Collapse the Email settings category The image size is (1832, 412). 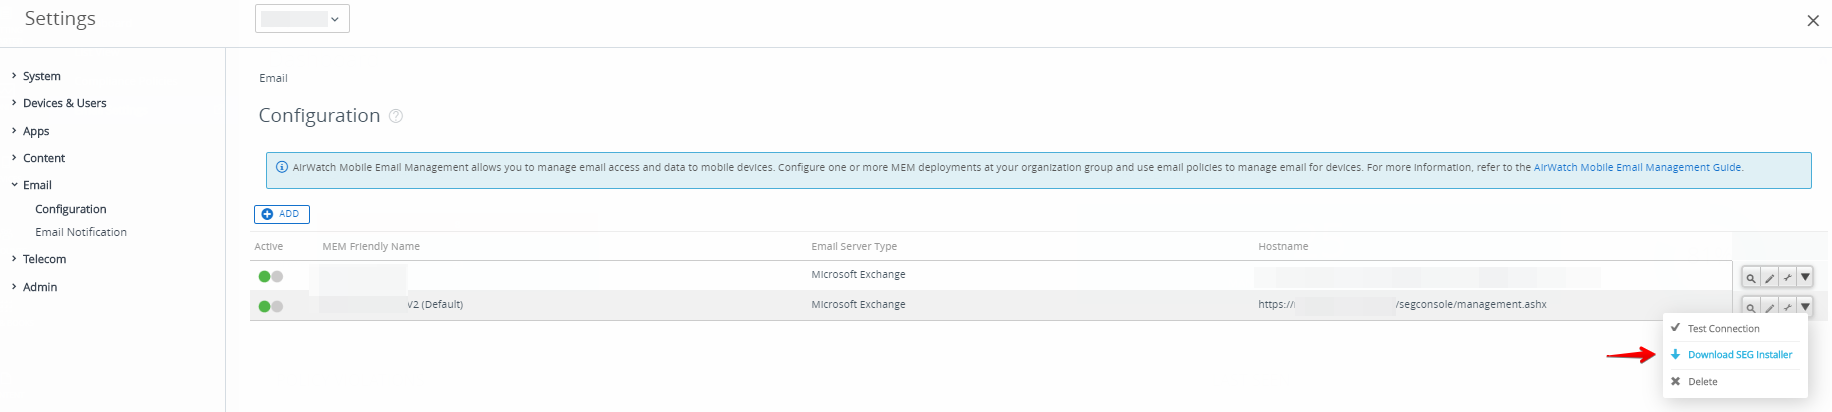[37, 185]
